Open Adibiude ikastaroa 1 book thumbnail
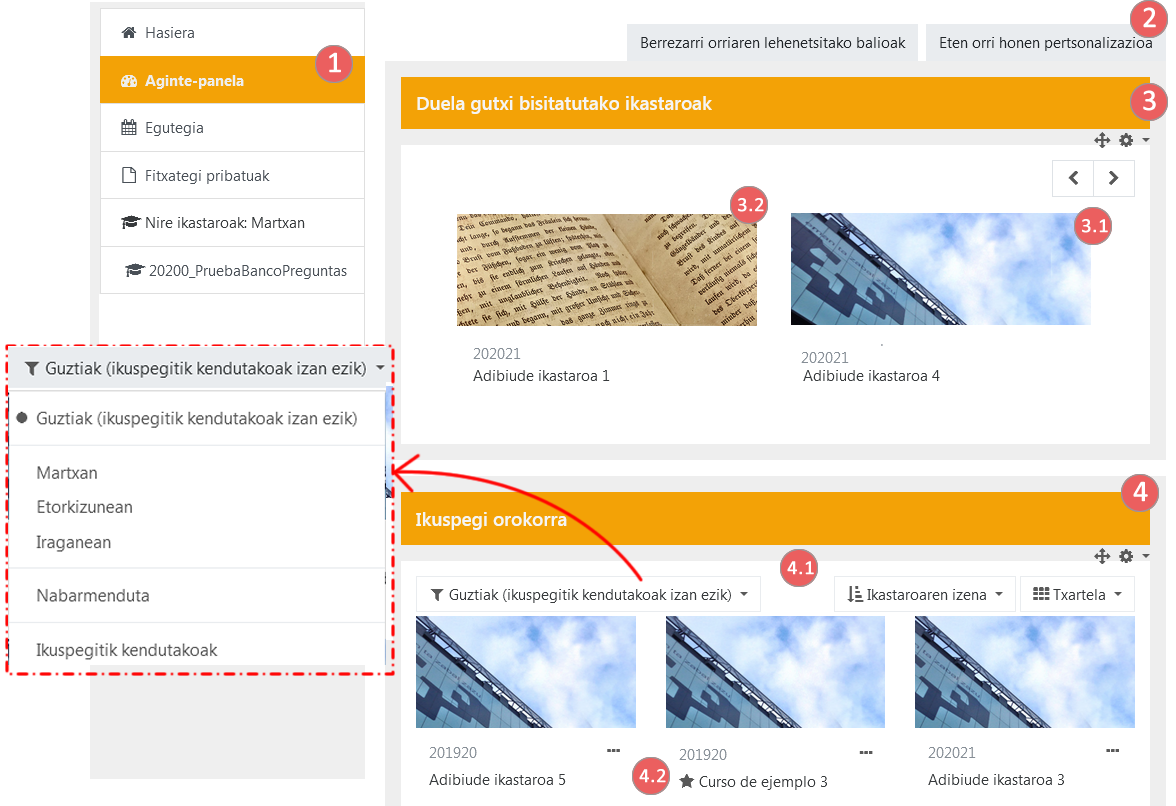Screen dimensions: 1176x806 [606, 270]
